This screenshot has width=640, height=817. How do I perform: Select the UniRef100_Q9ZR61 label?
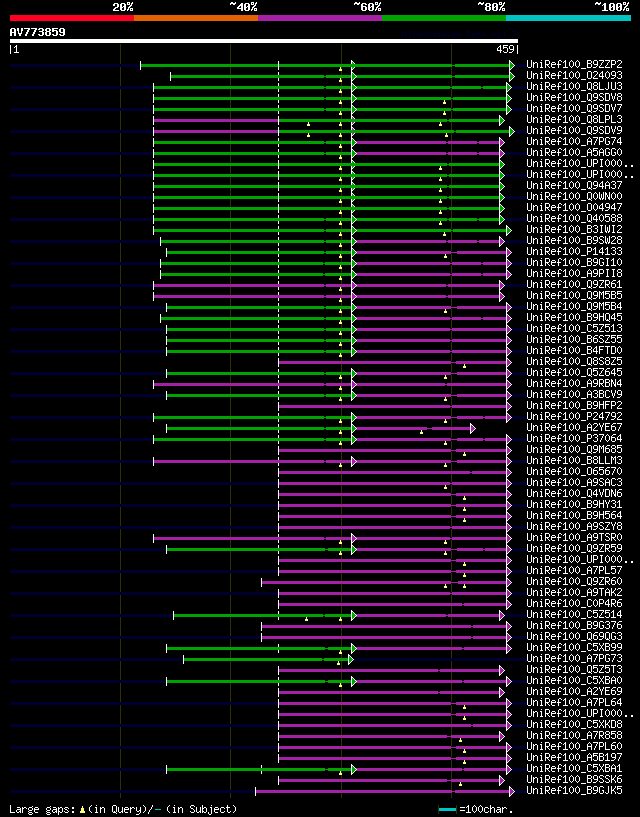(574, 284)
